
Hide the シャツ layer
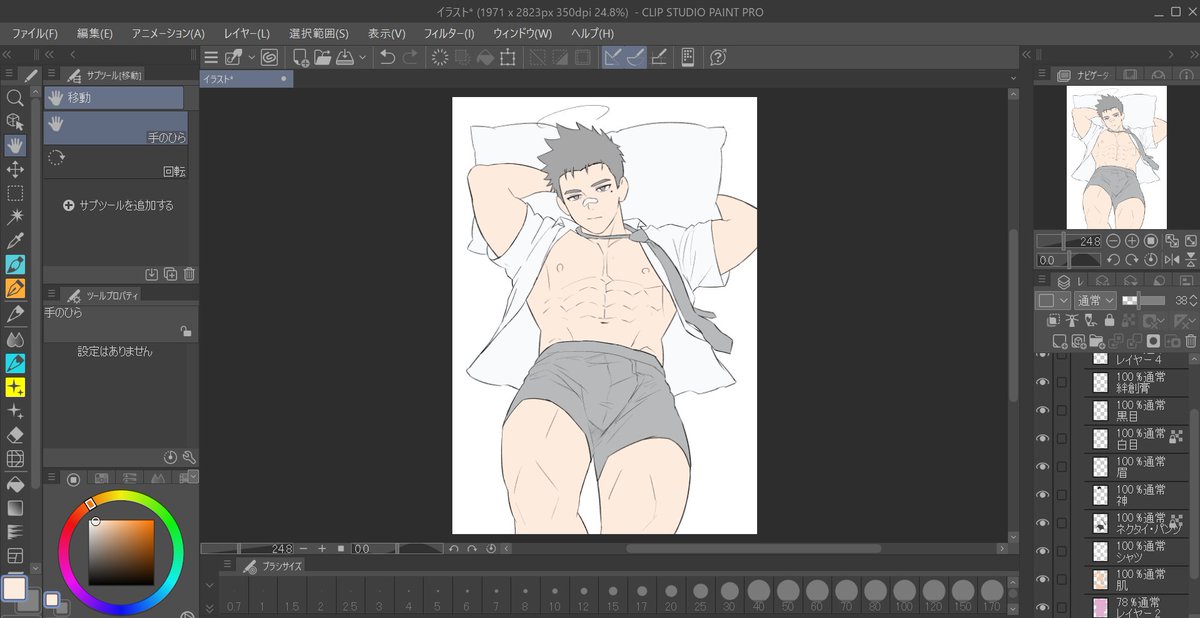1043,550
